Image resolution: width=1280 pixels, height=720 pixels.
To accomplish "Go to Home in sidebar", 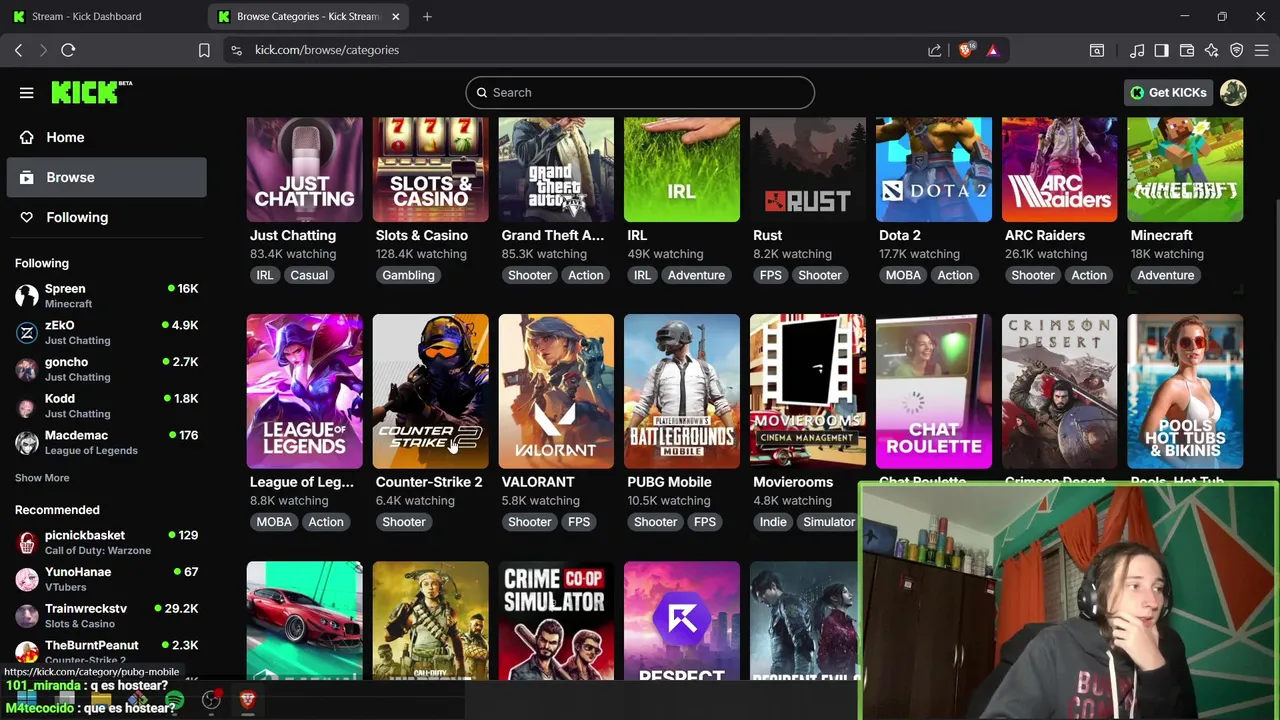I will click(x=106, y=137).
